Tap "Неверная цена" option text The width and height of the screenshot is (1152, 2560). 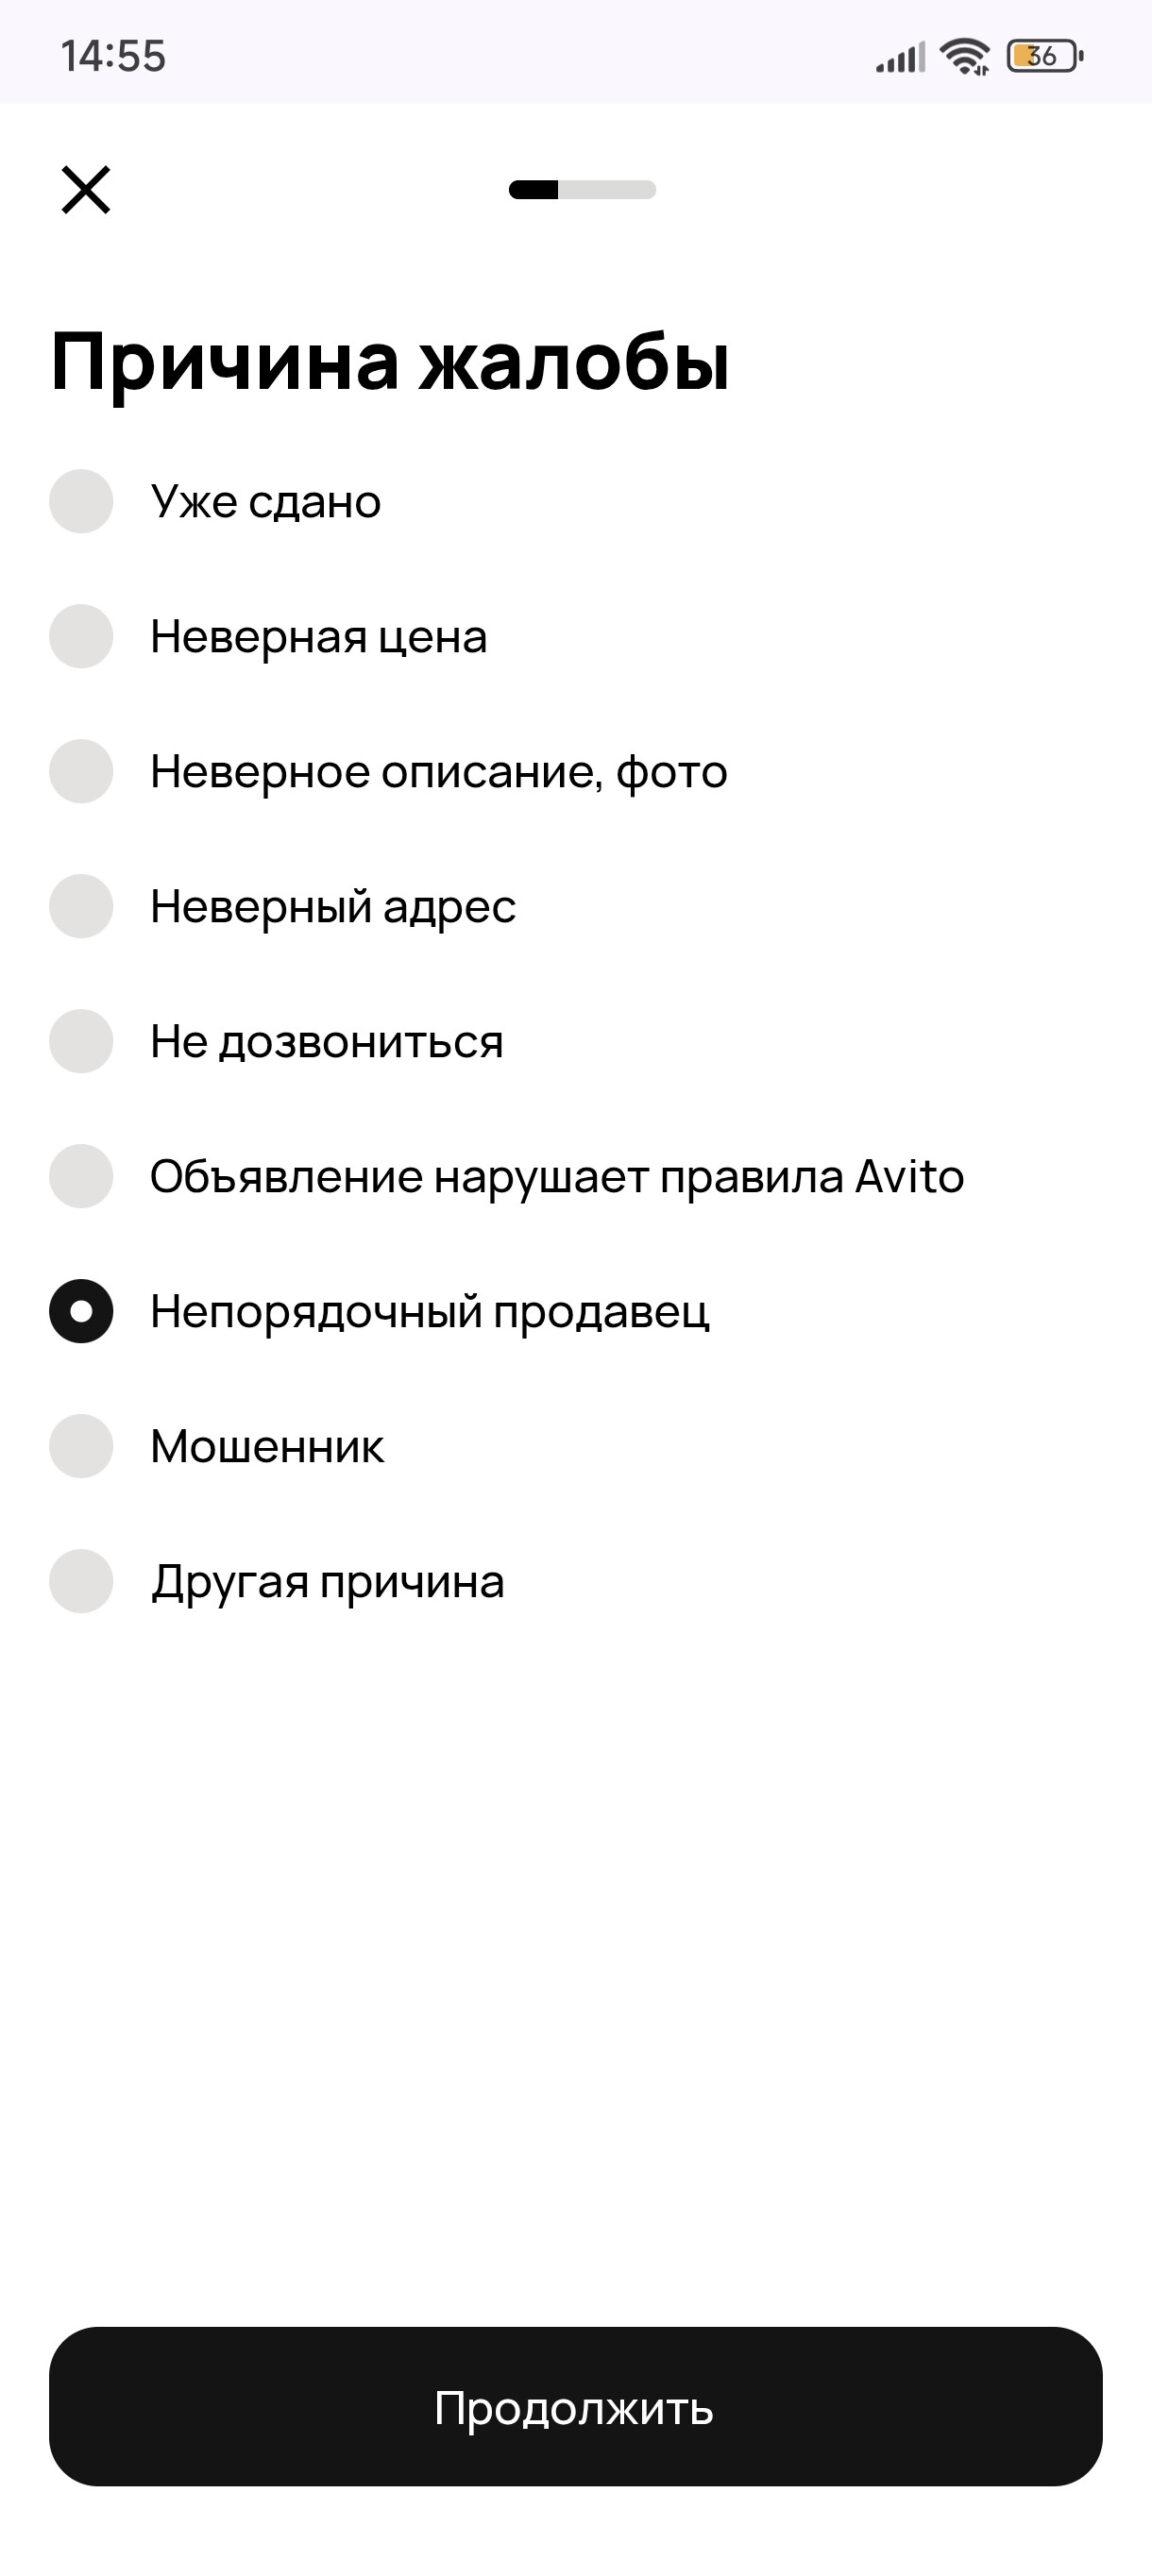319,637
